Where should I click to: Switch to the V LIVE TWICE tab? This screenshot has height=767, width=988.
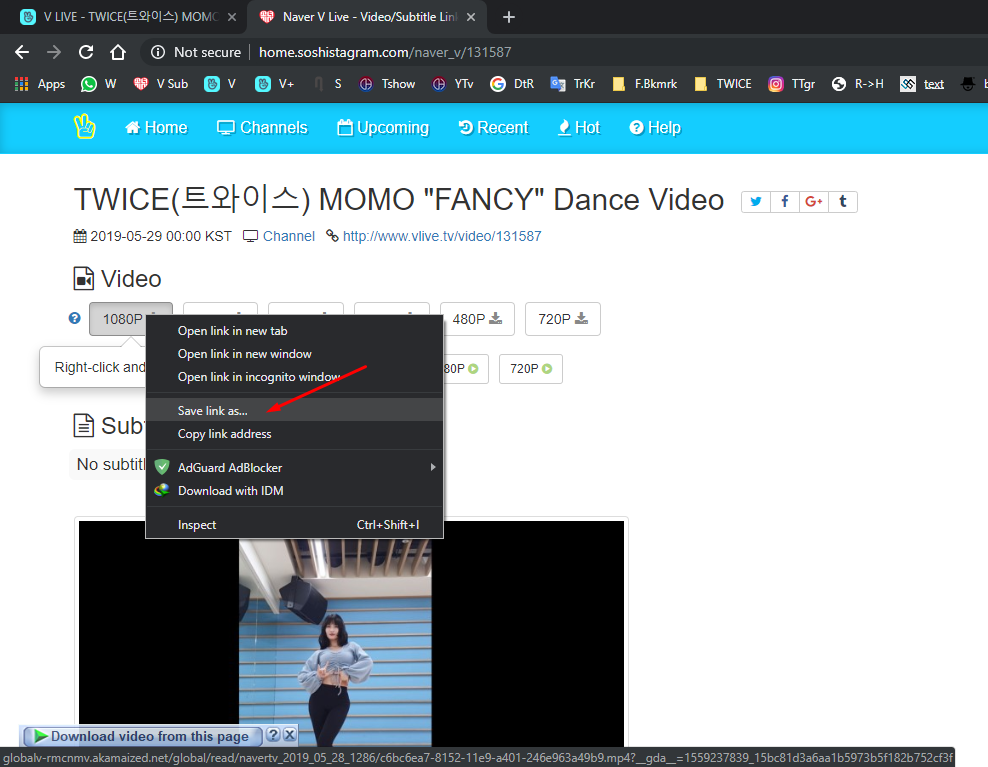click(x=120, y=17)
